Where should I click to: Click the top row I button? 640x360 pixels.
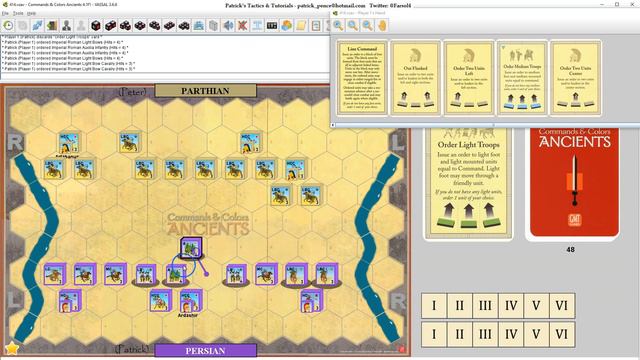(x=434, y=305)
